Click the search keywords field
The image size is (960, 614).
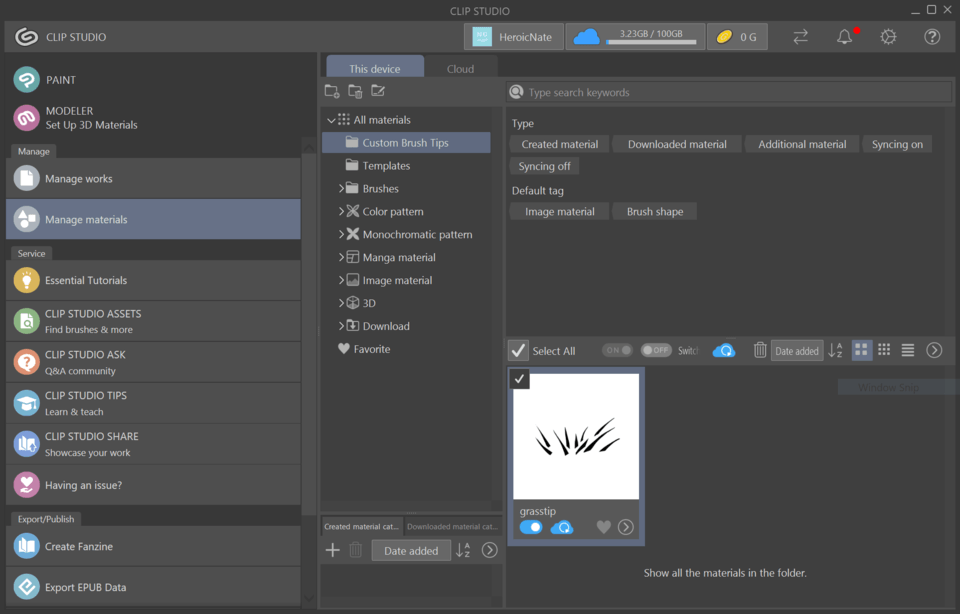[729, 92]
